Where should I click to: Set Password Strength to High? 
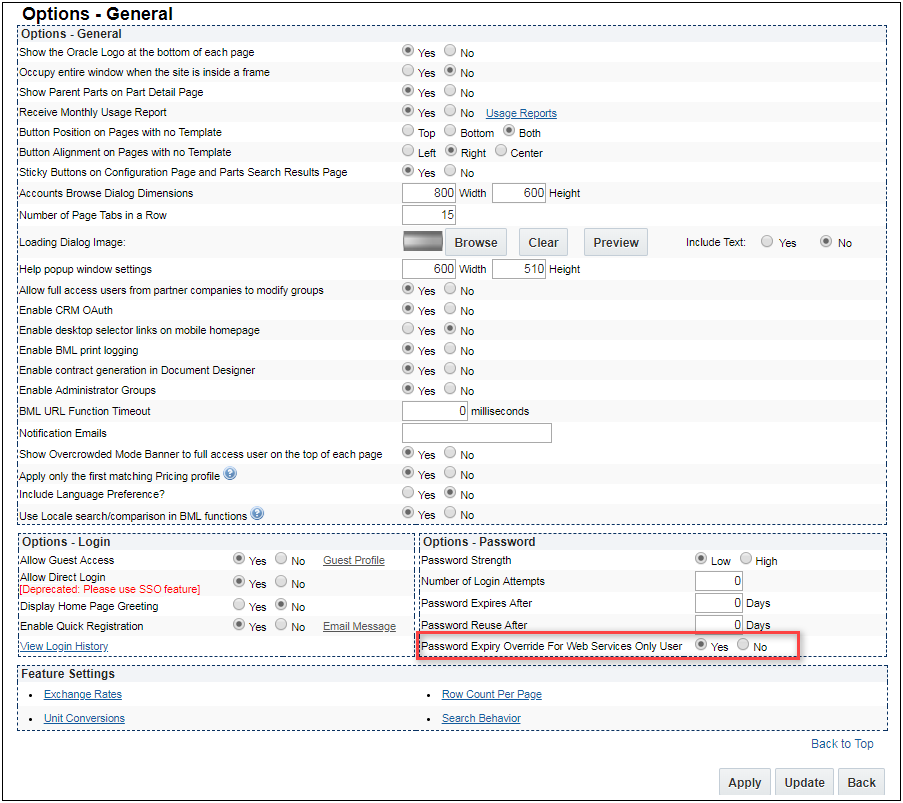(746, 558)
